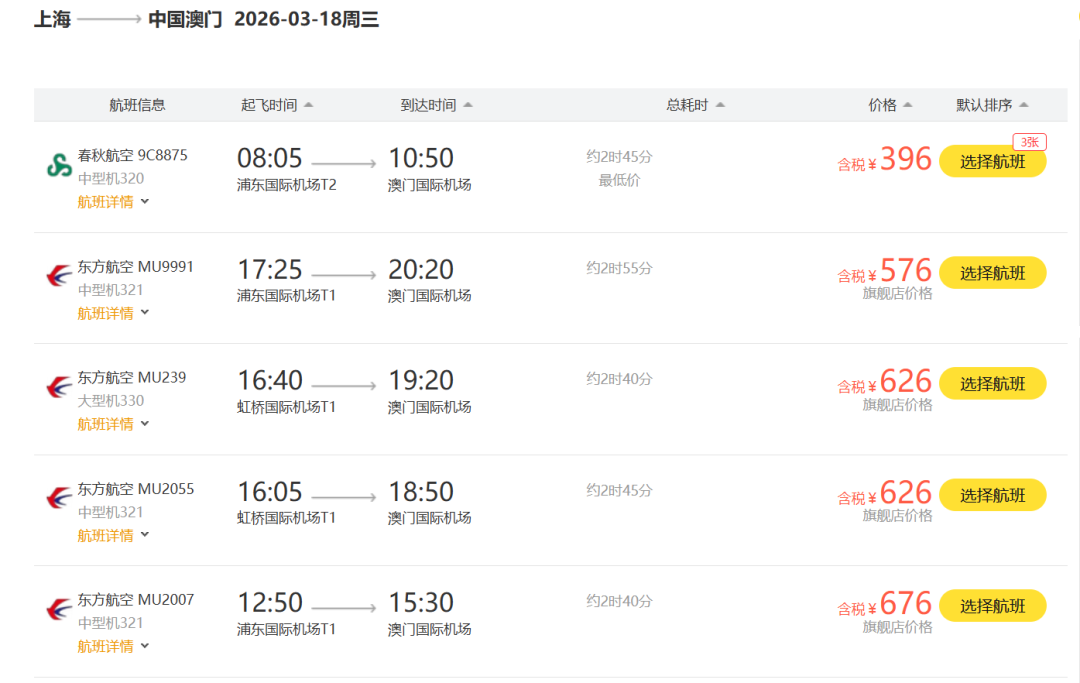Click China Eastern logo for flight MU2055
This screenshot has width=1080, height=683.
(59, 498)
